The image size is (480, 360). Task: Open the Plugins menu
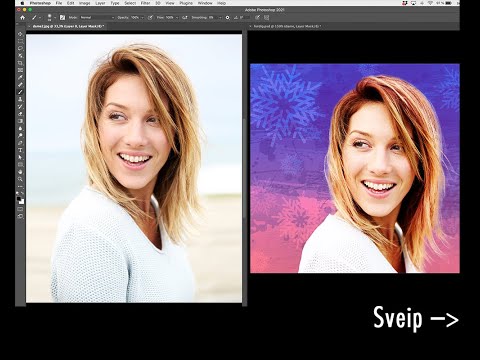186,3
